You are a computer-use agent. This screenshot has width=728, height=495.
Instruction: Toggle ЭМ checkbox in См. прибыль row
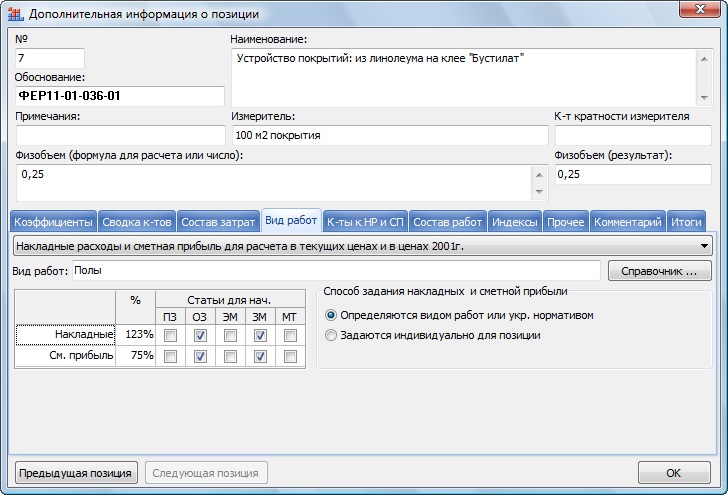pos(230,356)
